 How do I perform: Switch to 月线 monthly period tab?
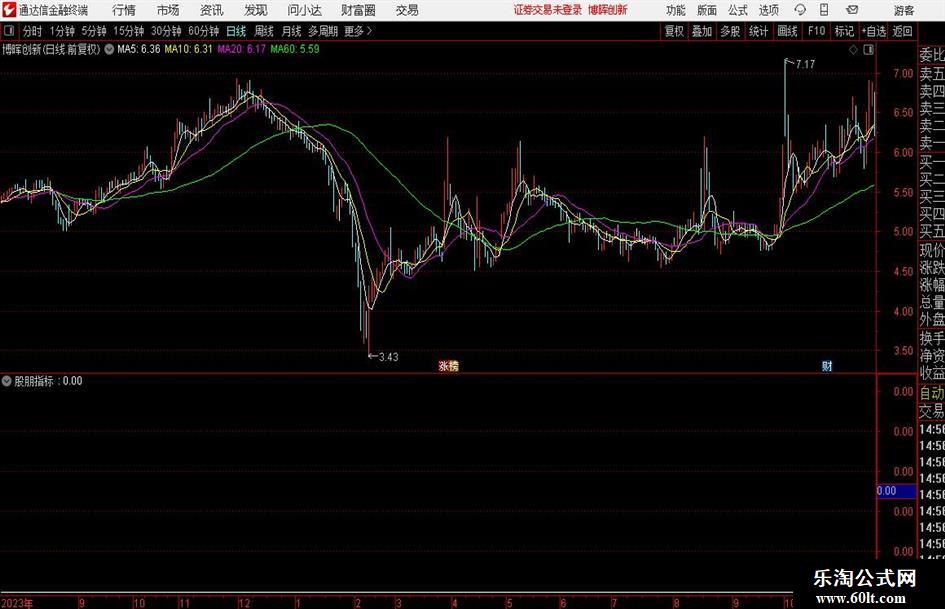[292, 31]
